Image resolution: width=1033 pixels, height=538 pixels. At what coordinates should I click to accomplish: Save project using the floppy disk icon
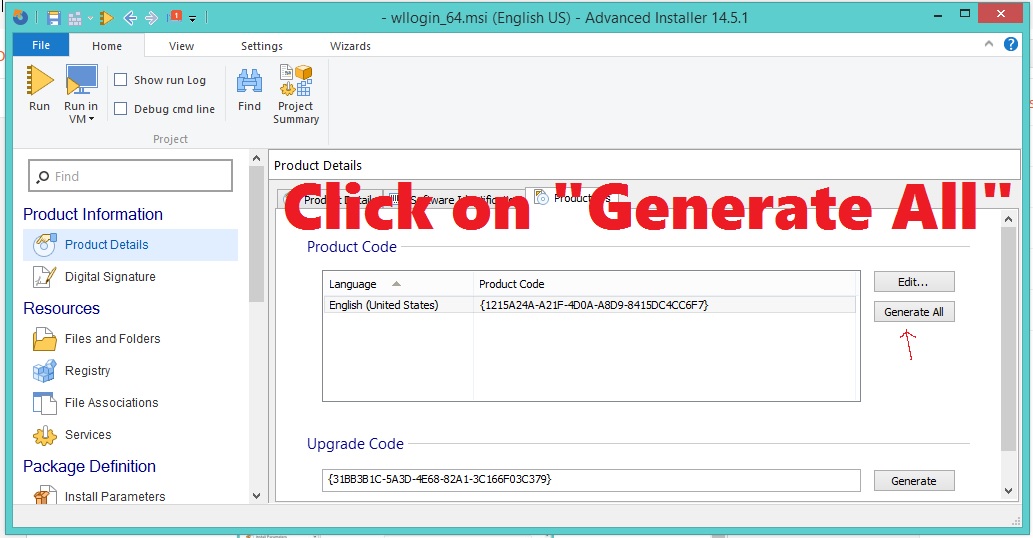click(53, 18)
